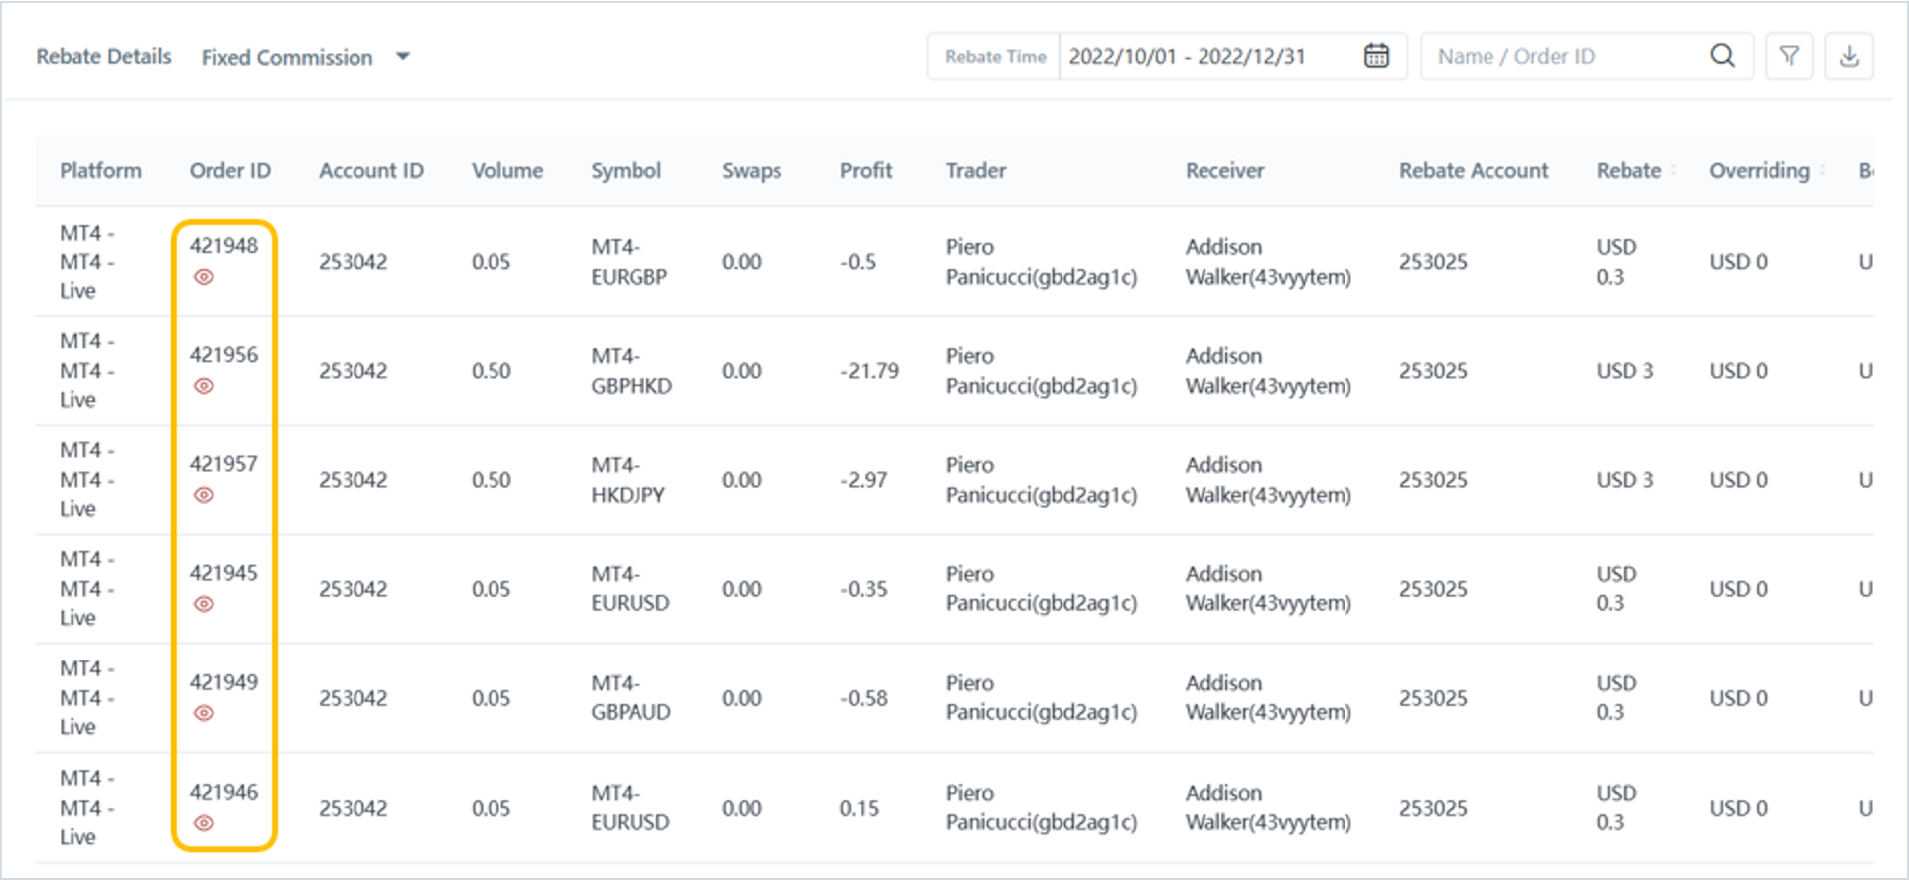
Task: Click the eye icon under order 421956
Action: pyautogui.click(x=204, y=386)
